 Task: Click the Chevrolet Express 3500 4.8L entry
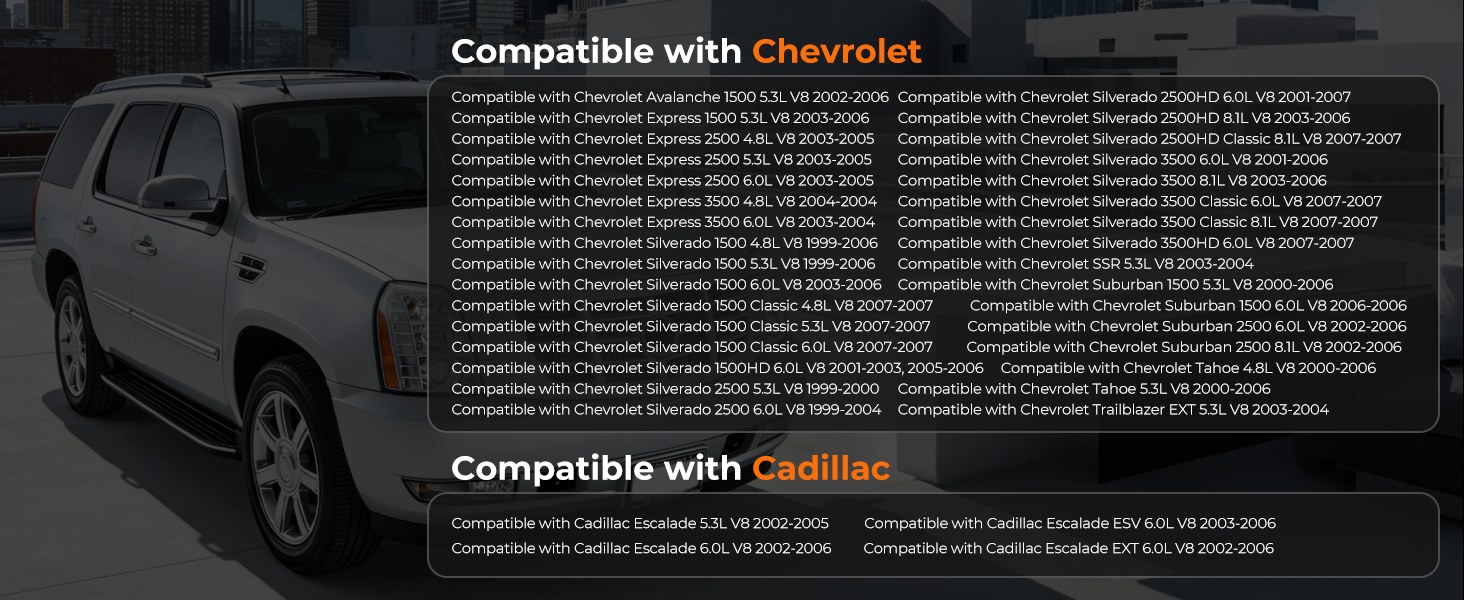coord(664,201)
